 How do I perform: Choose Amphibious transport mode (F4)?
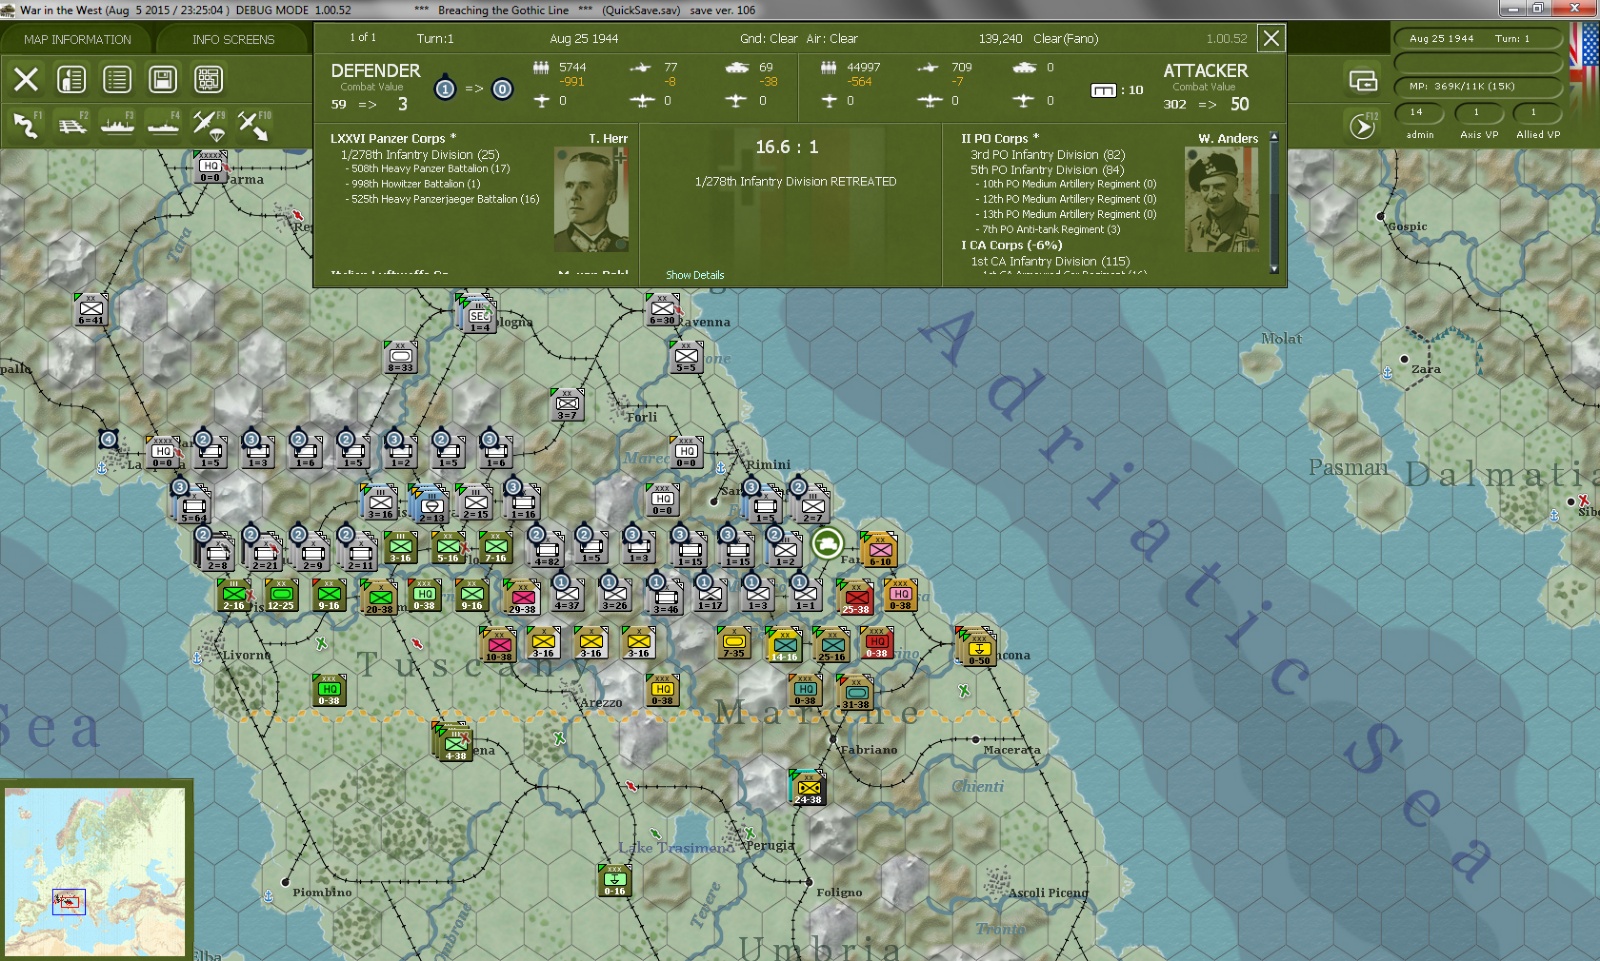coord(163,126)
